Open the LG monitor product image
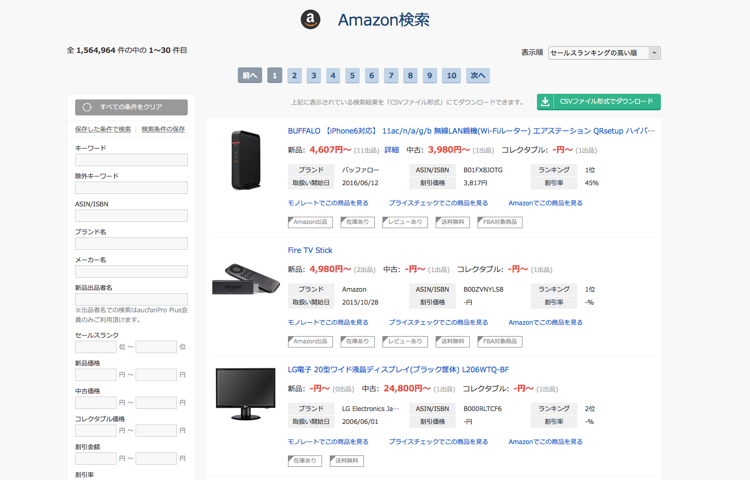The height and width of the screenshot is (480, 750). click(245, 393)
